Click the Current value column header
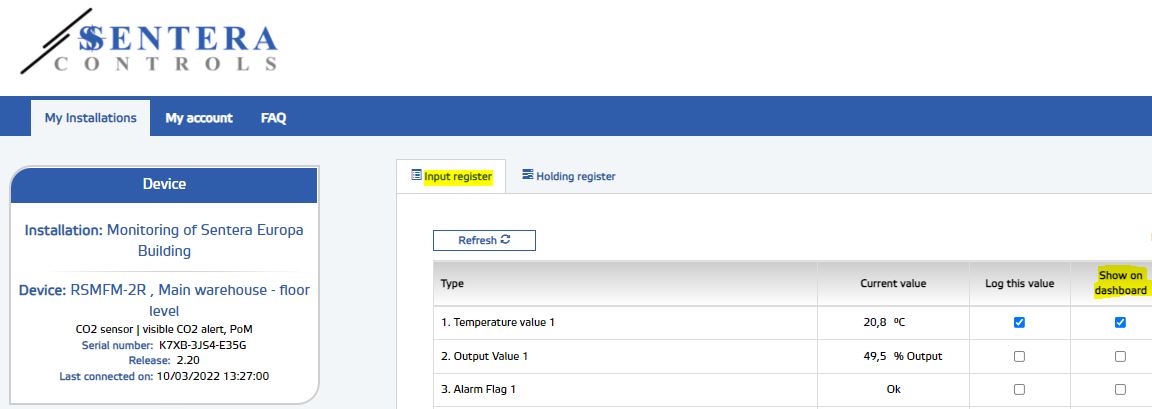This screenshot has height=409, width=1152. click(x=893, y=284)
